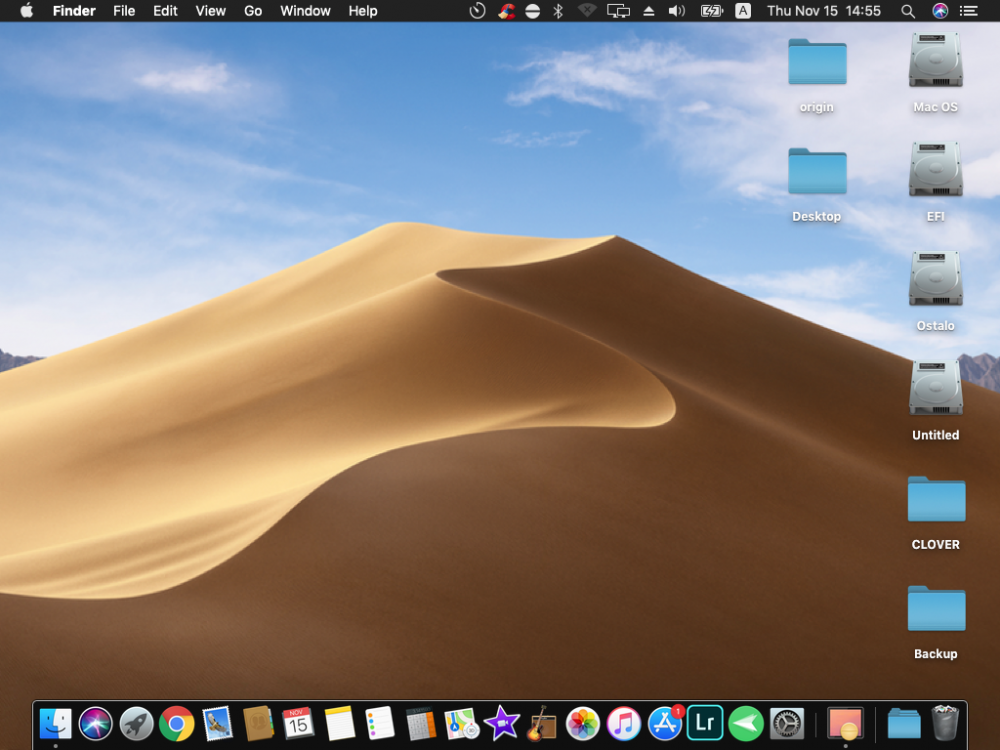
Task: Launch iMovie purple star icon
Action: point(502,724)
